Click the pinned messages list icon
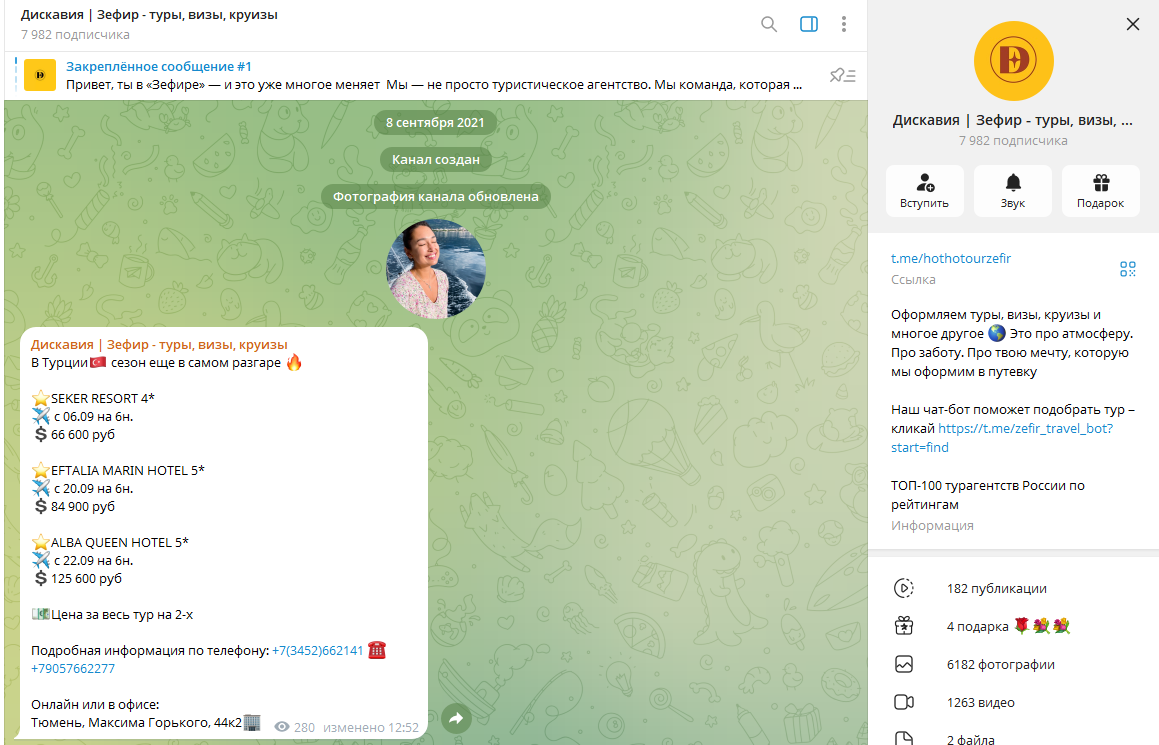Viewport: 1159px width, 745px height. coord(843,75)
